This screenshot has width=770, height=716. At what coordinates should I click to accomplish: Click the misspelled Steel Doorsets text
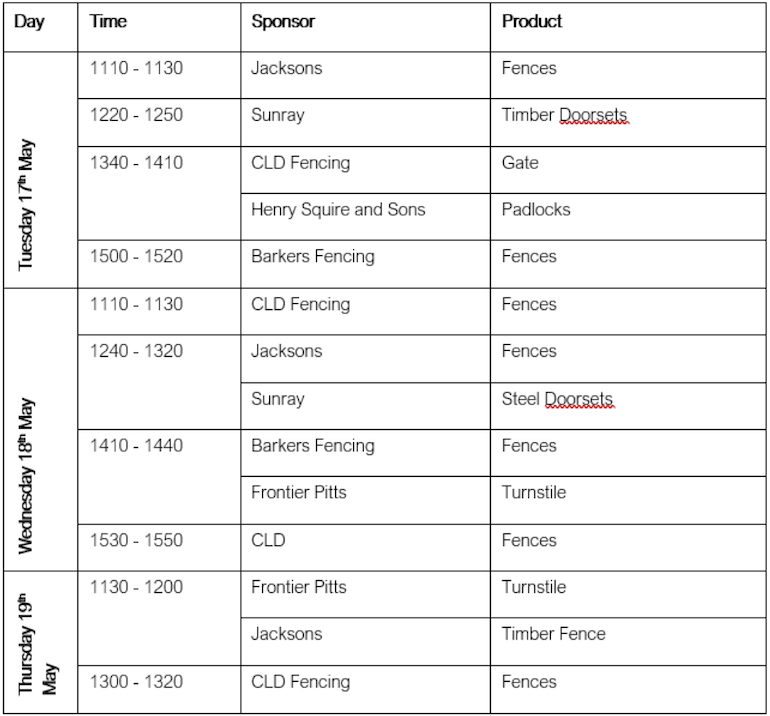tap(557, 399)
